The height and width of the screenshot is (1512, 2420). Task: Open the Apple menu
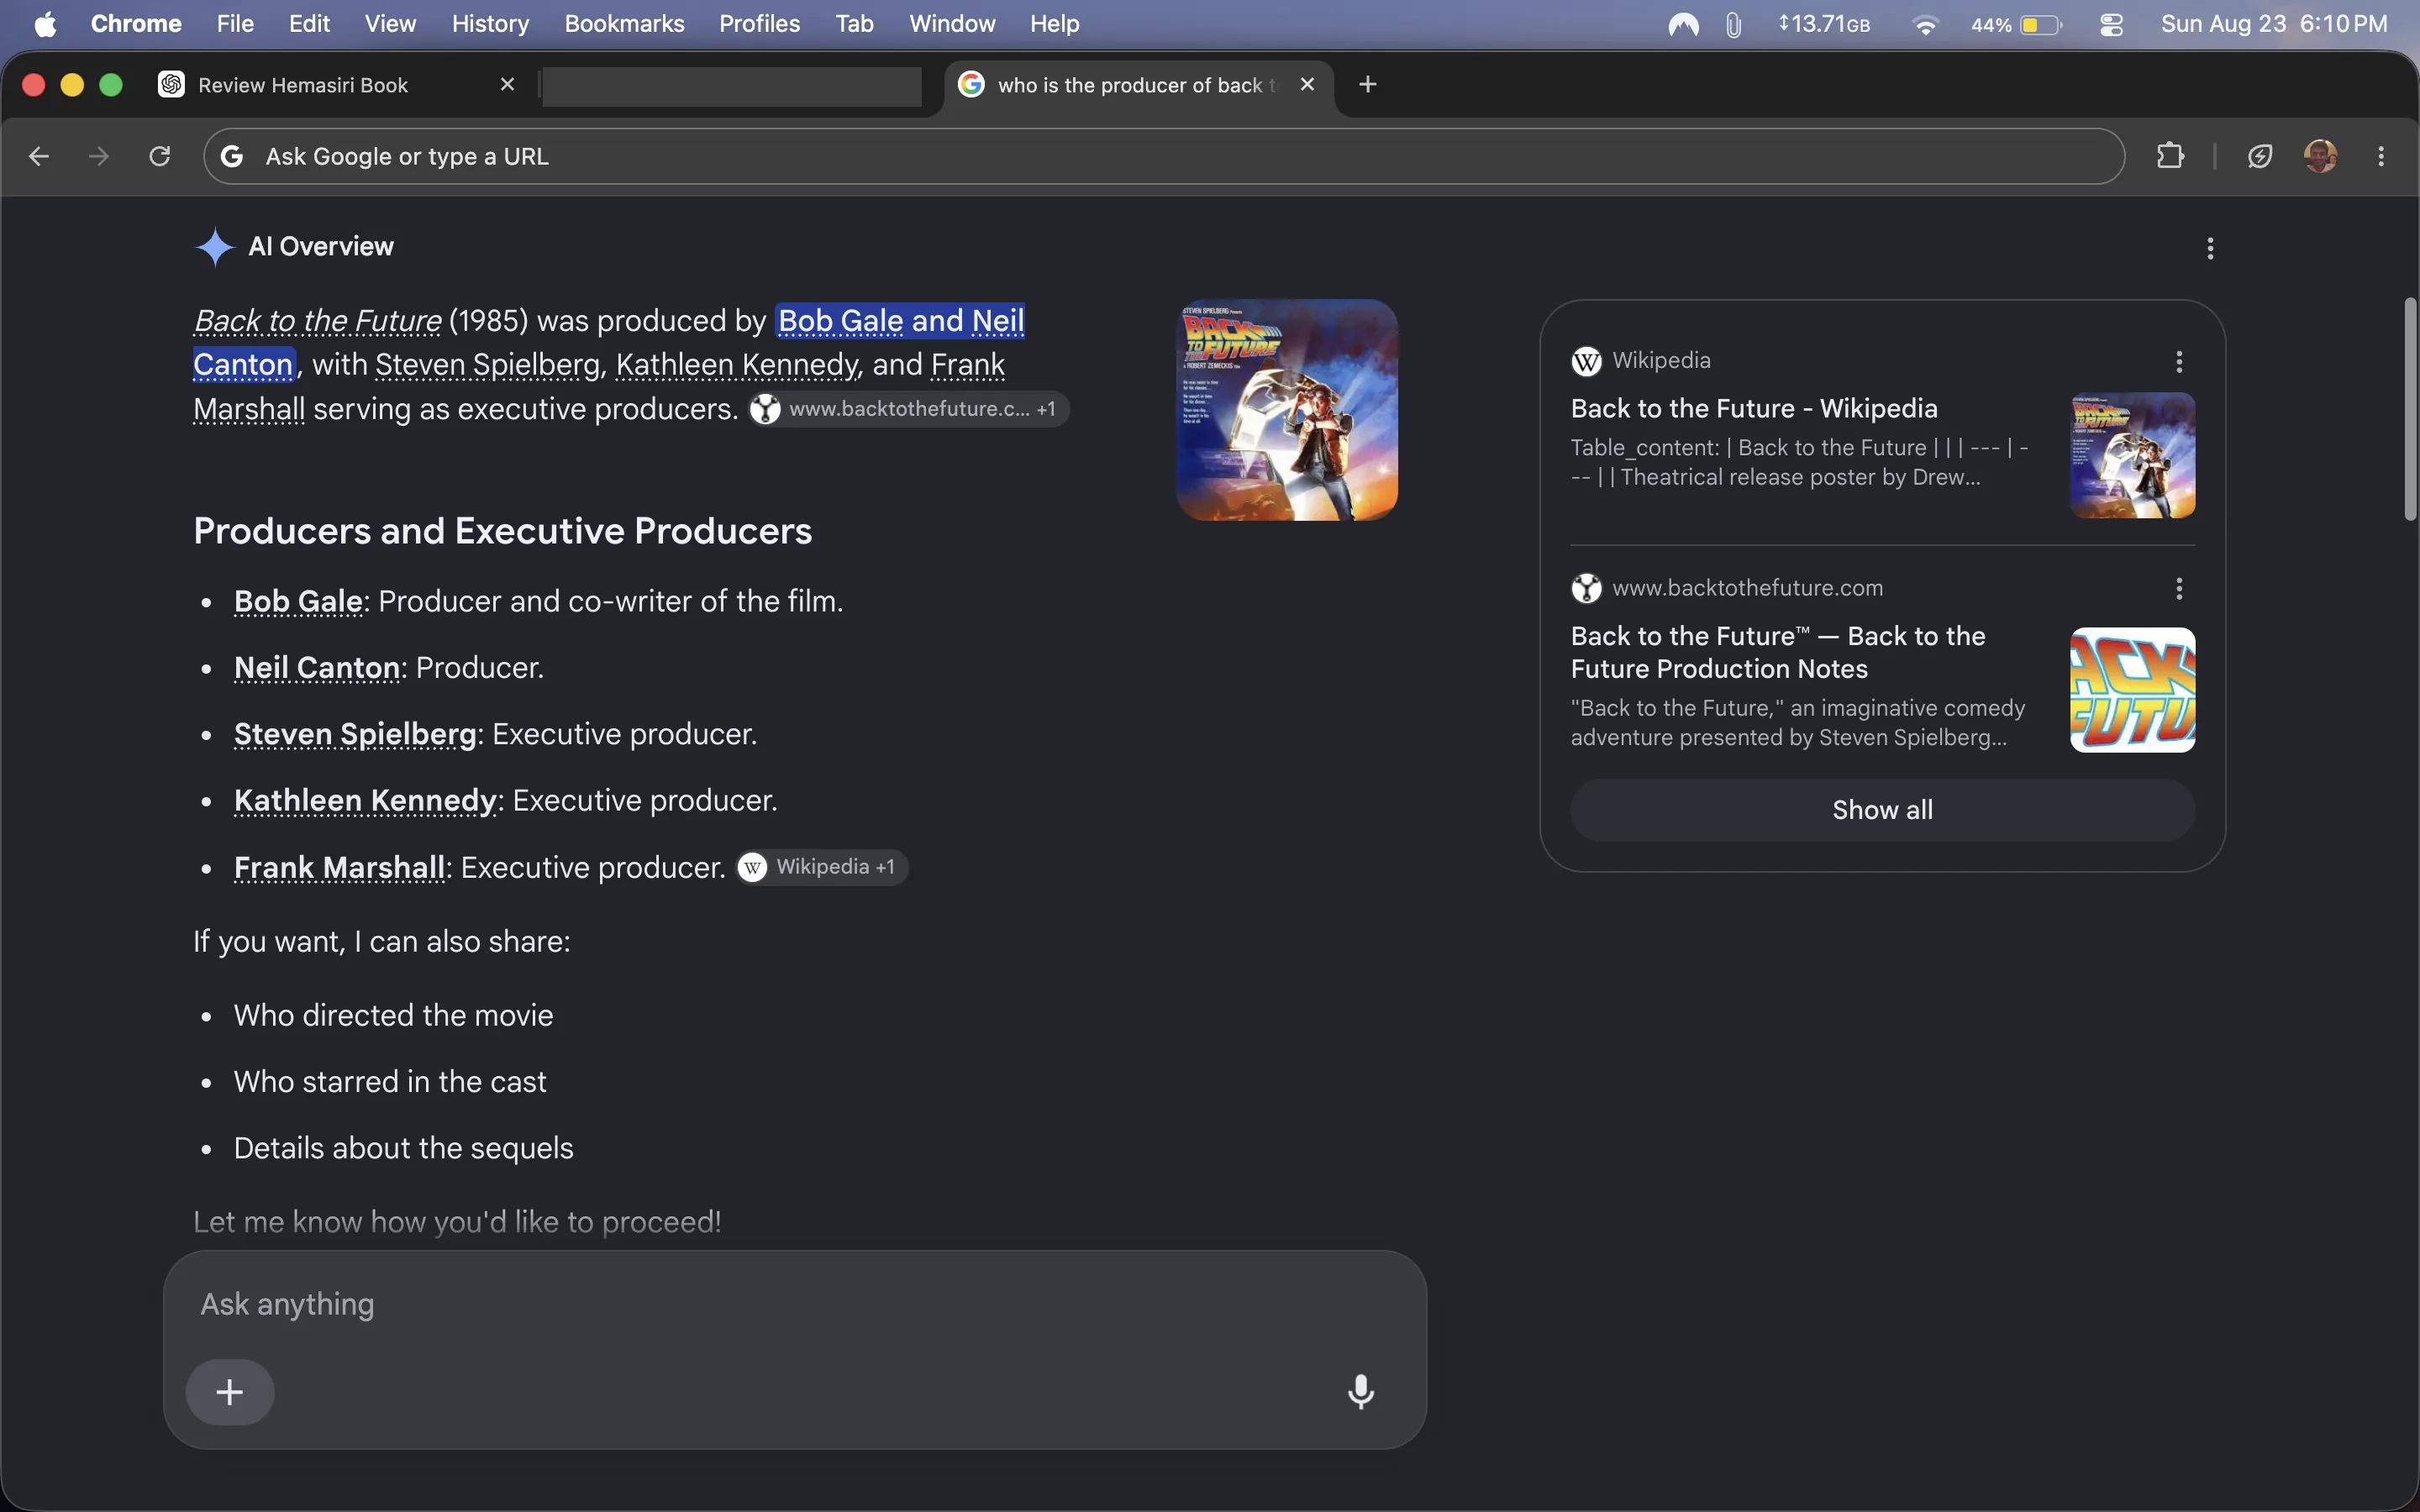45,24
